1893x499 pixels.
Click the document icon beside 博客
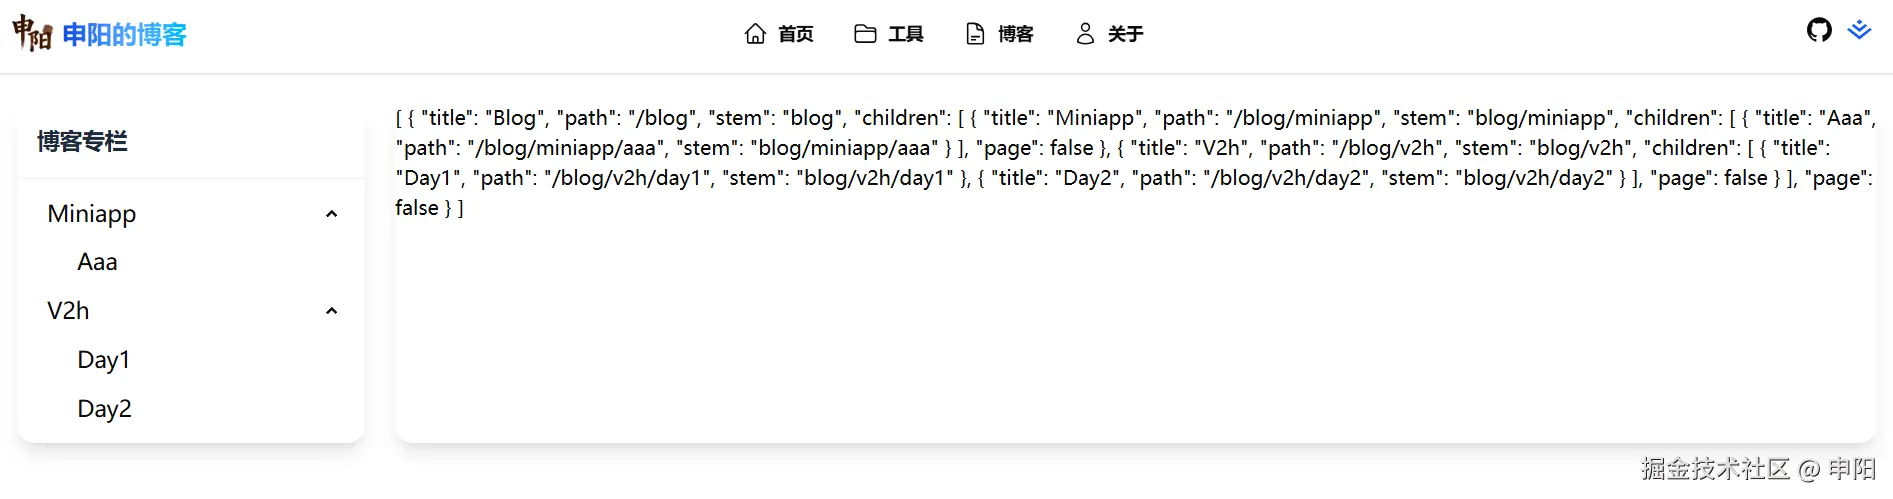tap(975, 34)
